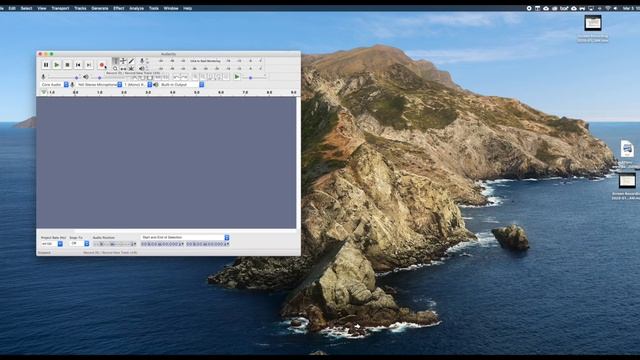Click the AirPlay display icon in menu bar
This screenshot has width=640, height=360.
click(591, 8)
